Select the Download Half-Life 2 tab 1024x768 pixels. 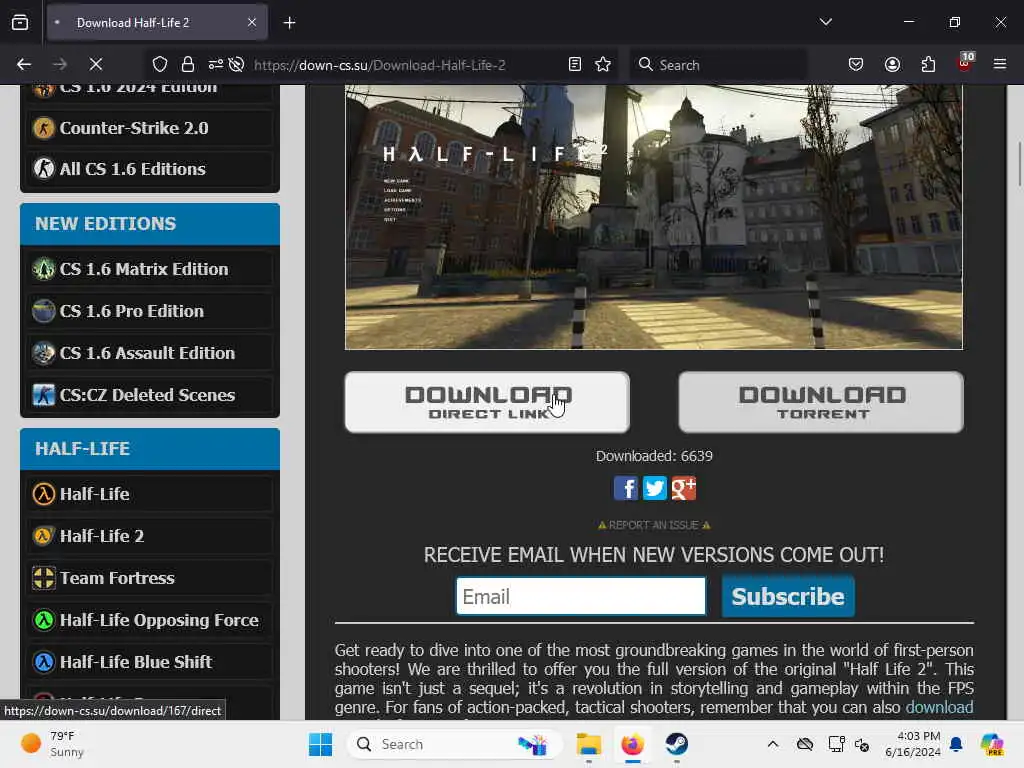157,23
